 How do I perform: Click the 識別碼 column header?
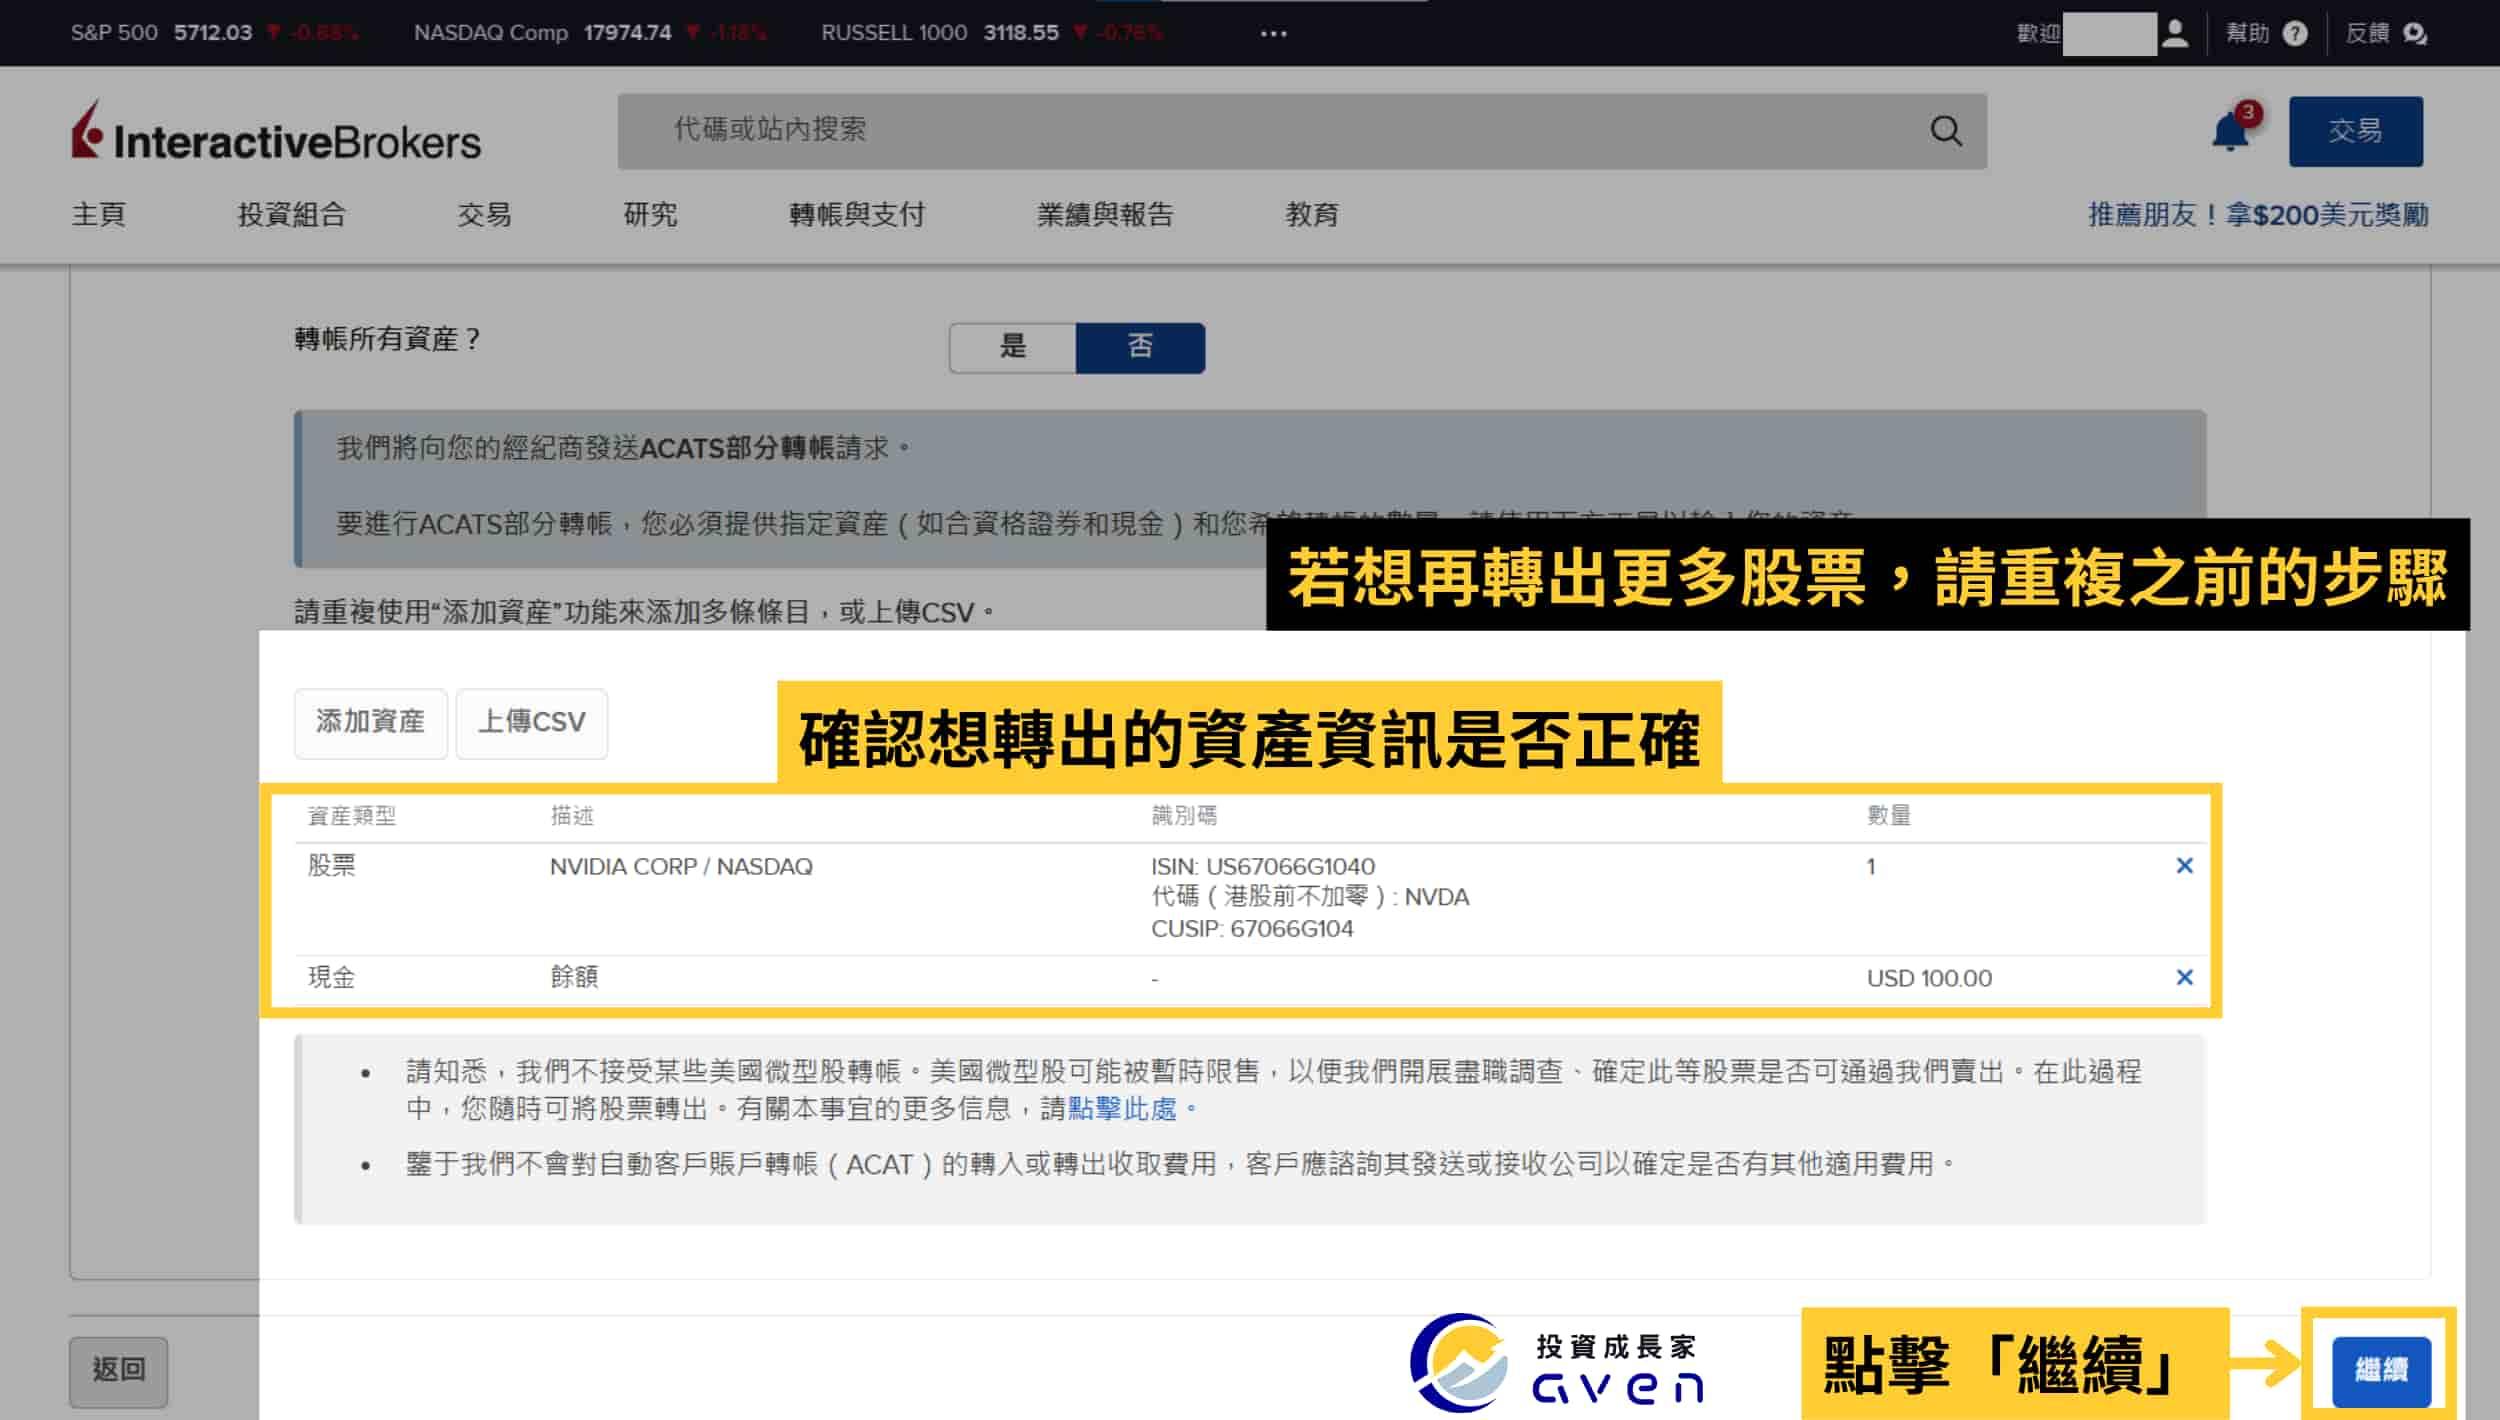1183,815
